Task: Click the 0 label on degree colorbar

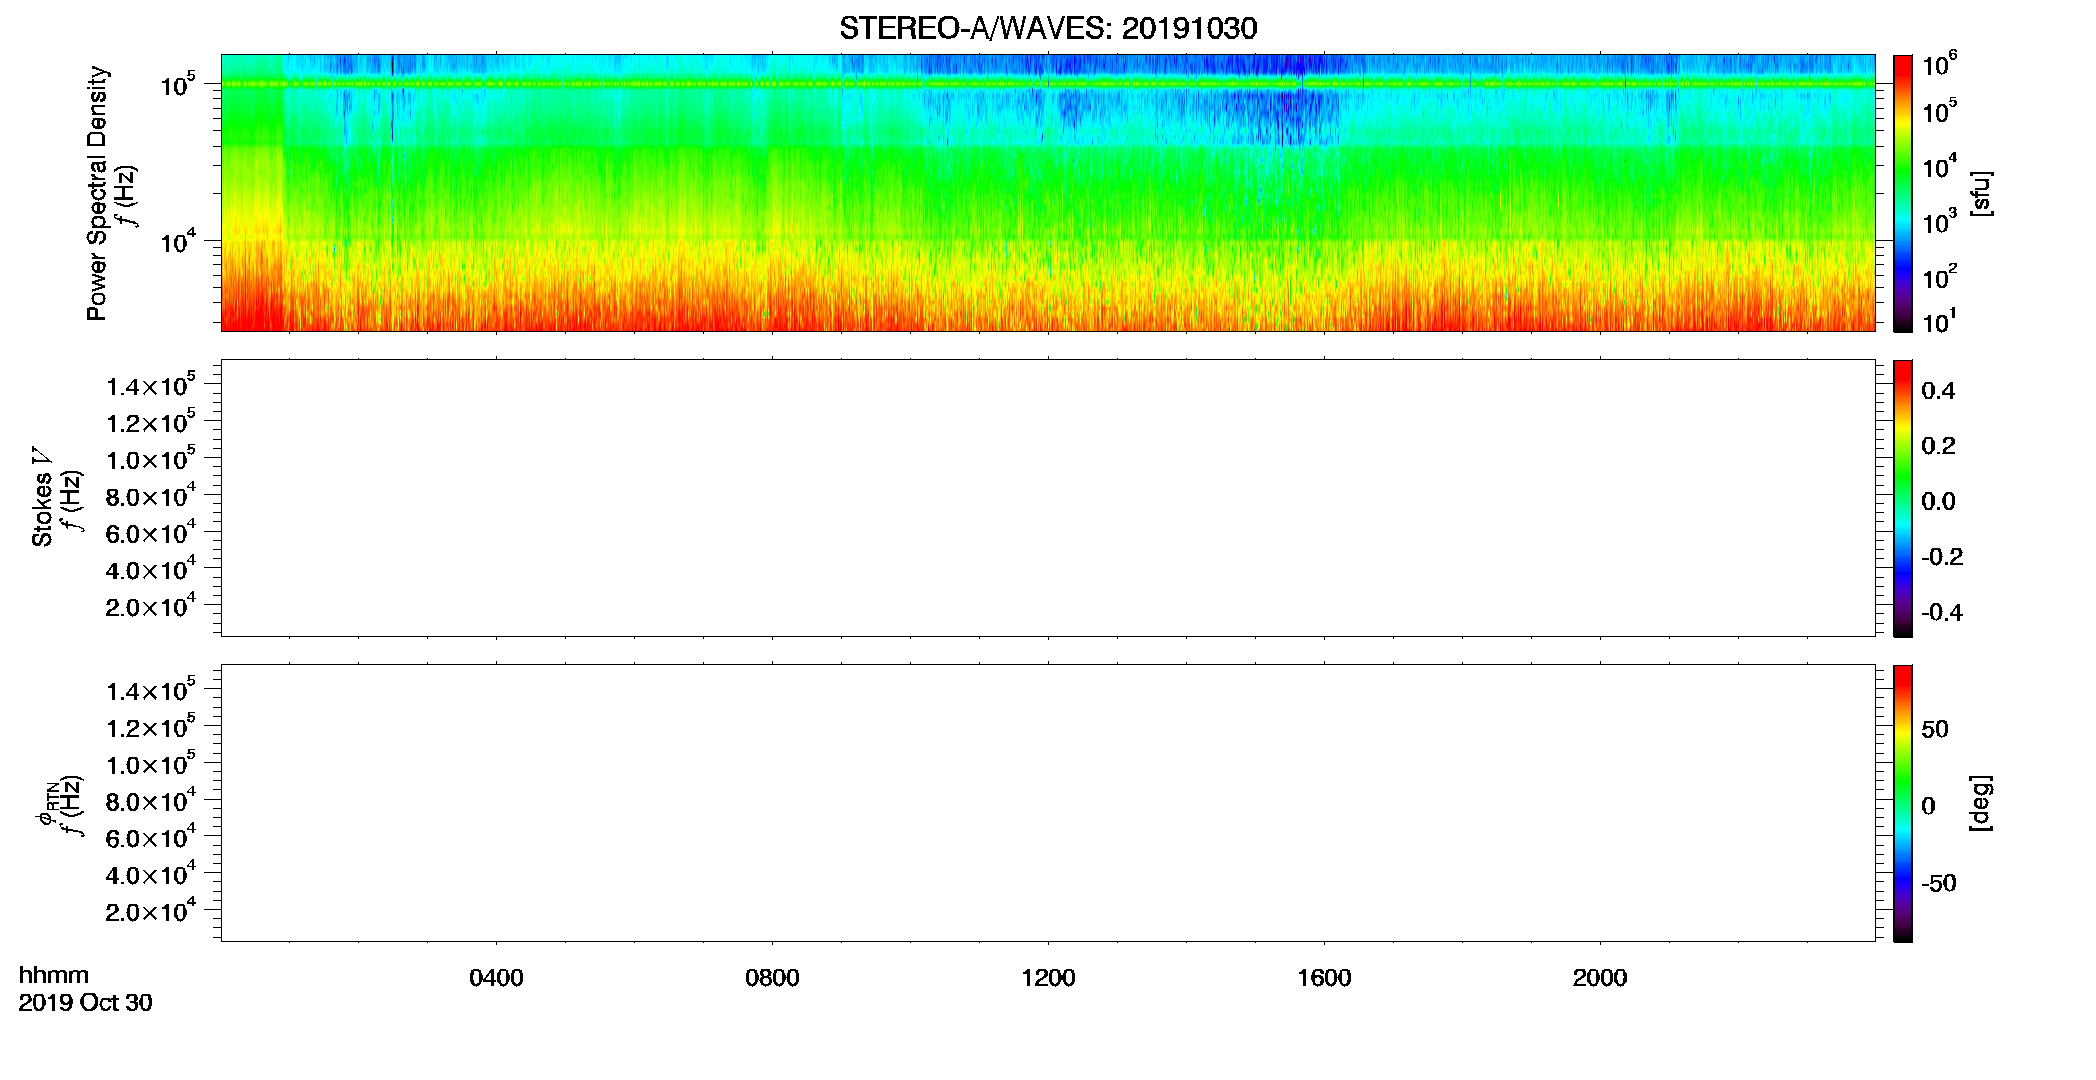Action: point(1929,806)
